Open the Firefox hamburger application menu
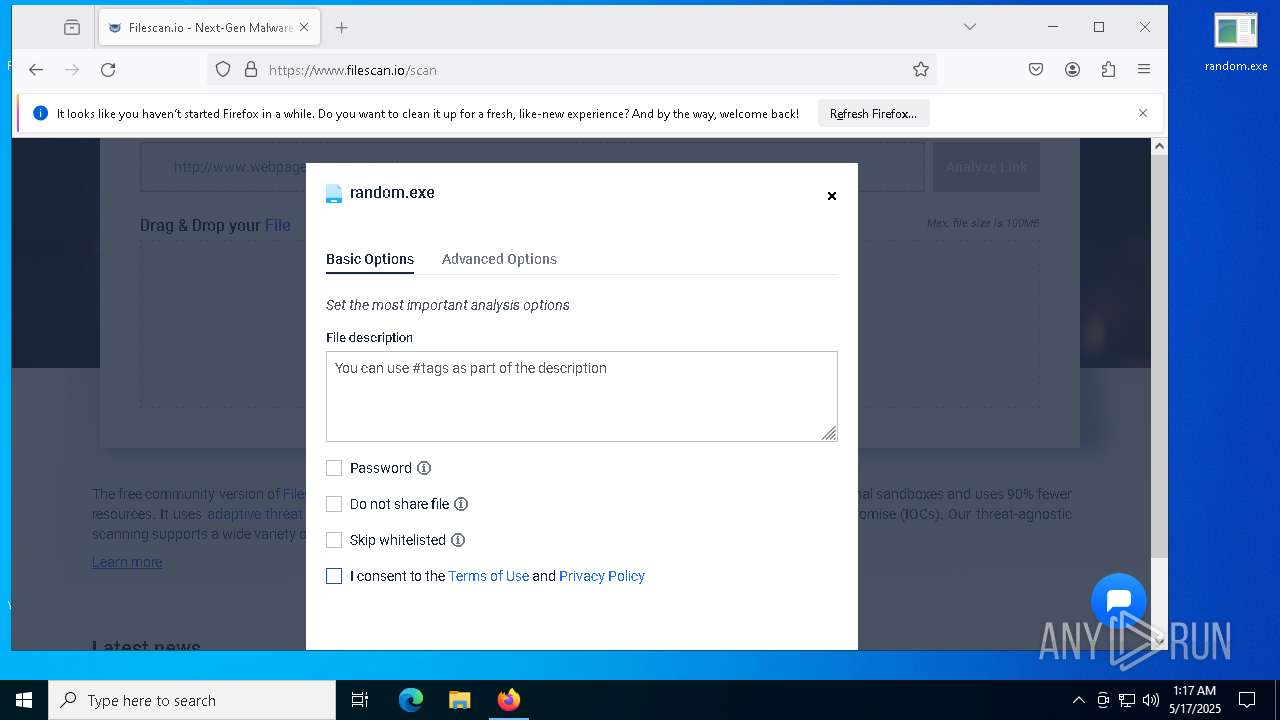This screenshot has height=720, width=1280. pyautogui.click(x=1144, y=69)
